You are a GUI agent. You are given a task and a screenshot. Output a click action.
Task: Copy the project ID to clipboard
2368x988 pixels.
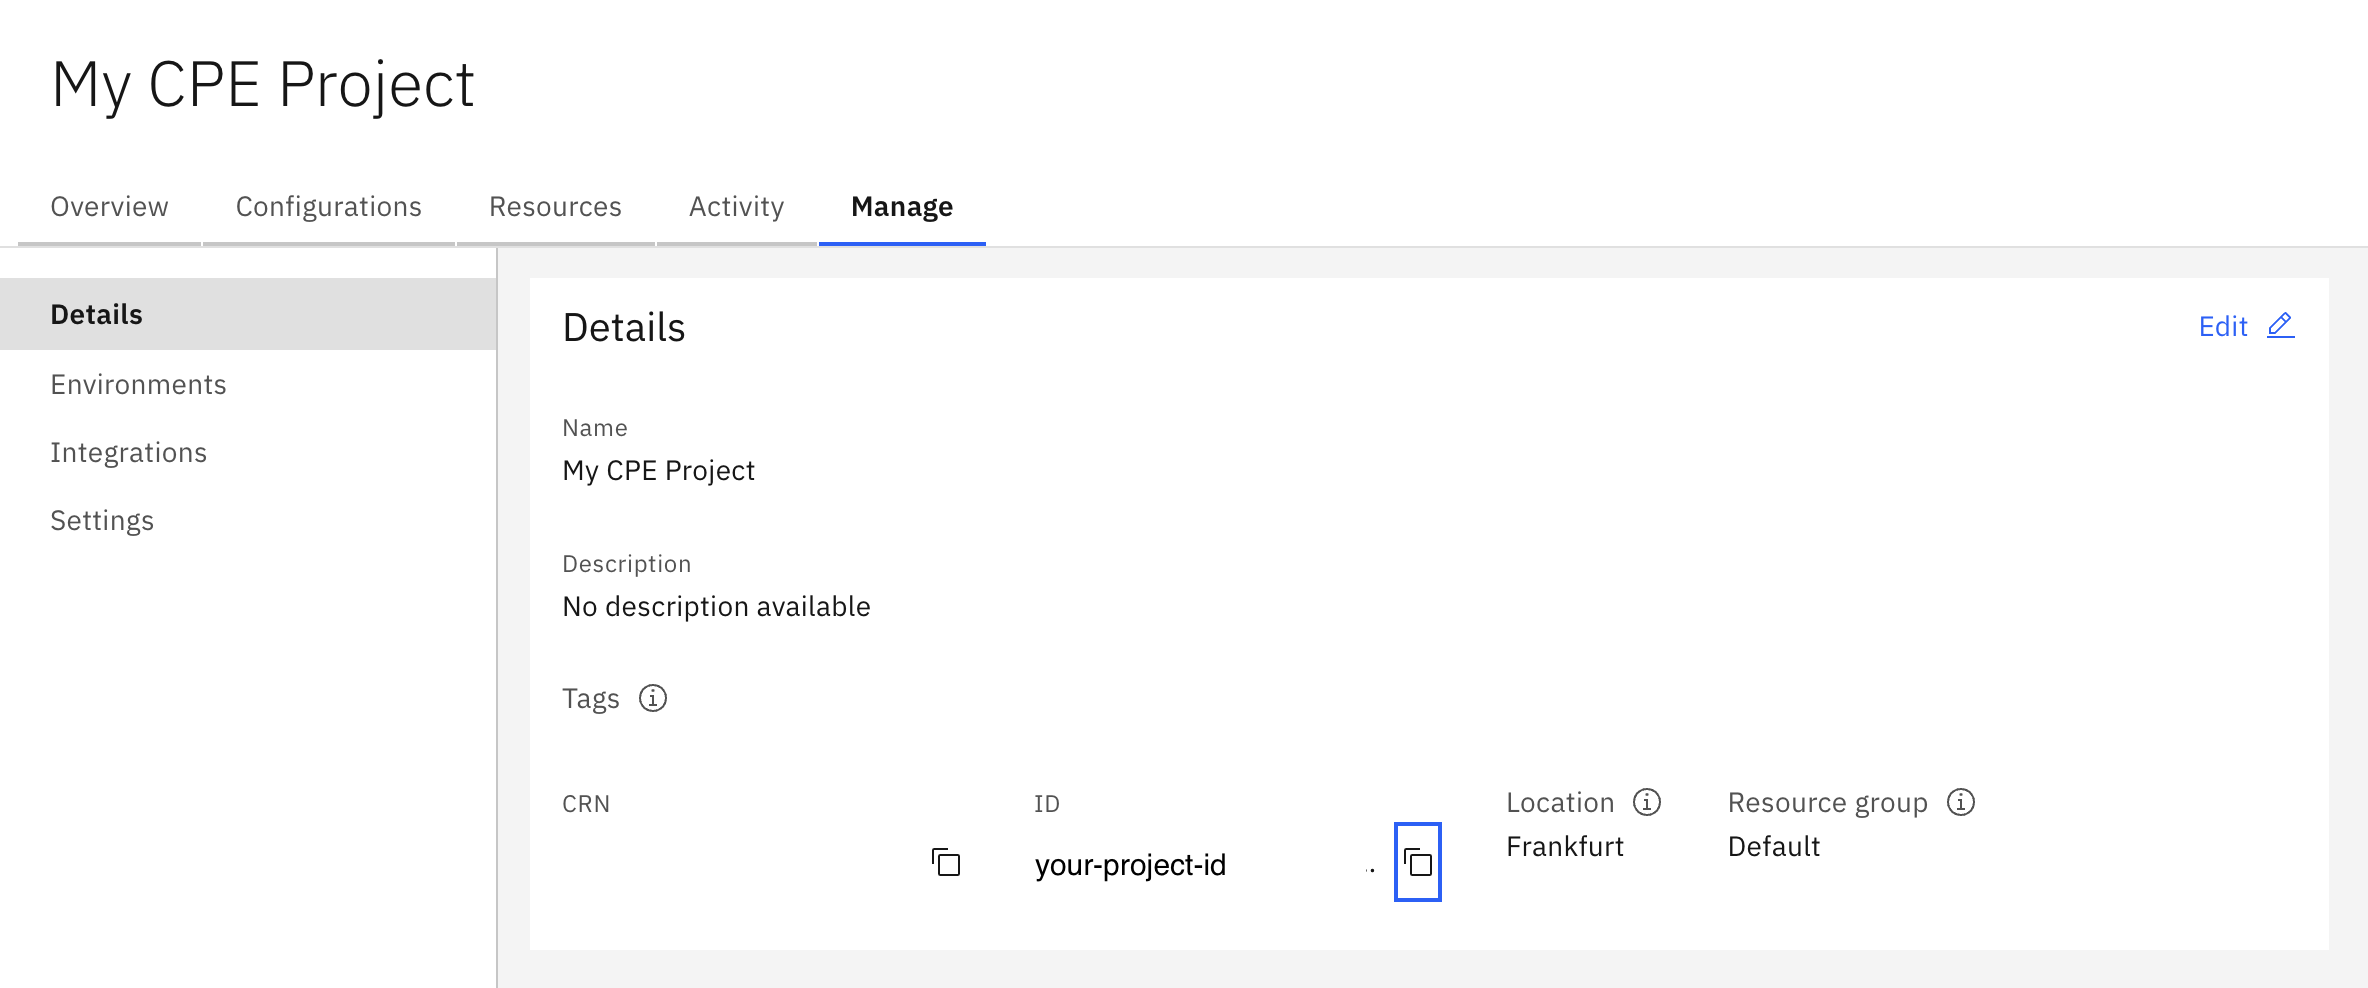pyautogui.click(x=1418, y=862)
